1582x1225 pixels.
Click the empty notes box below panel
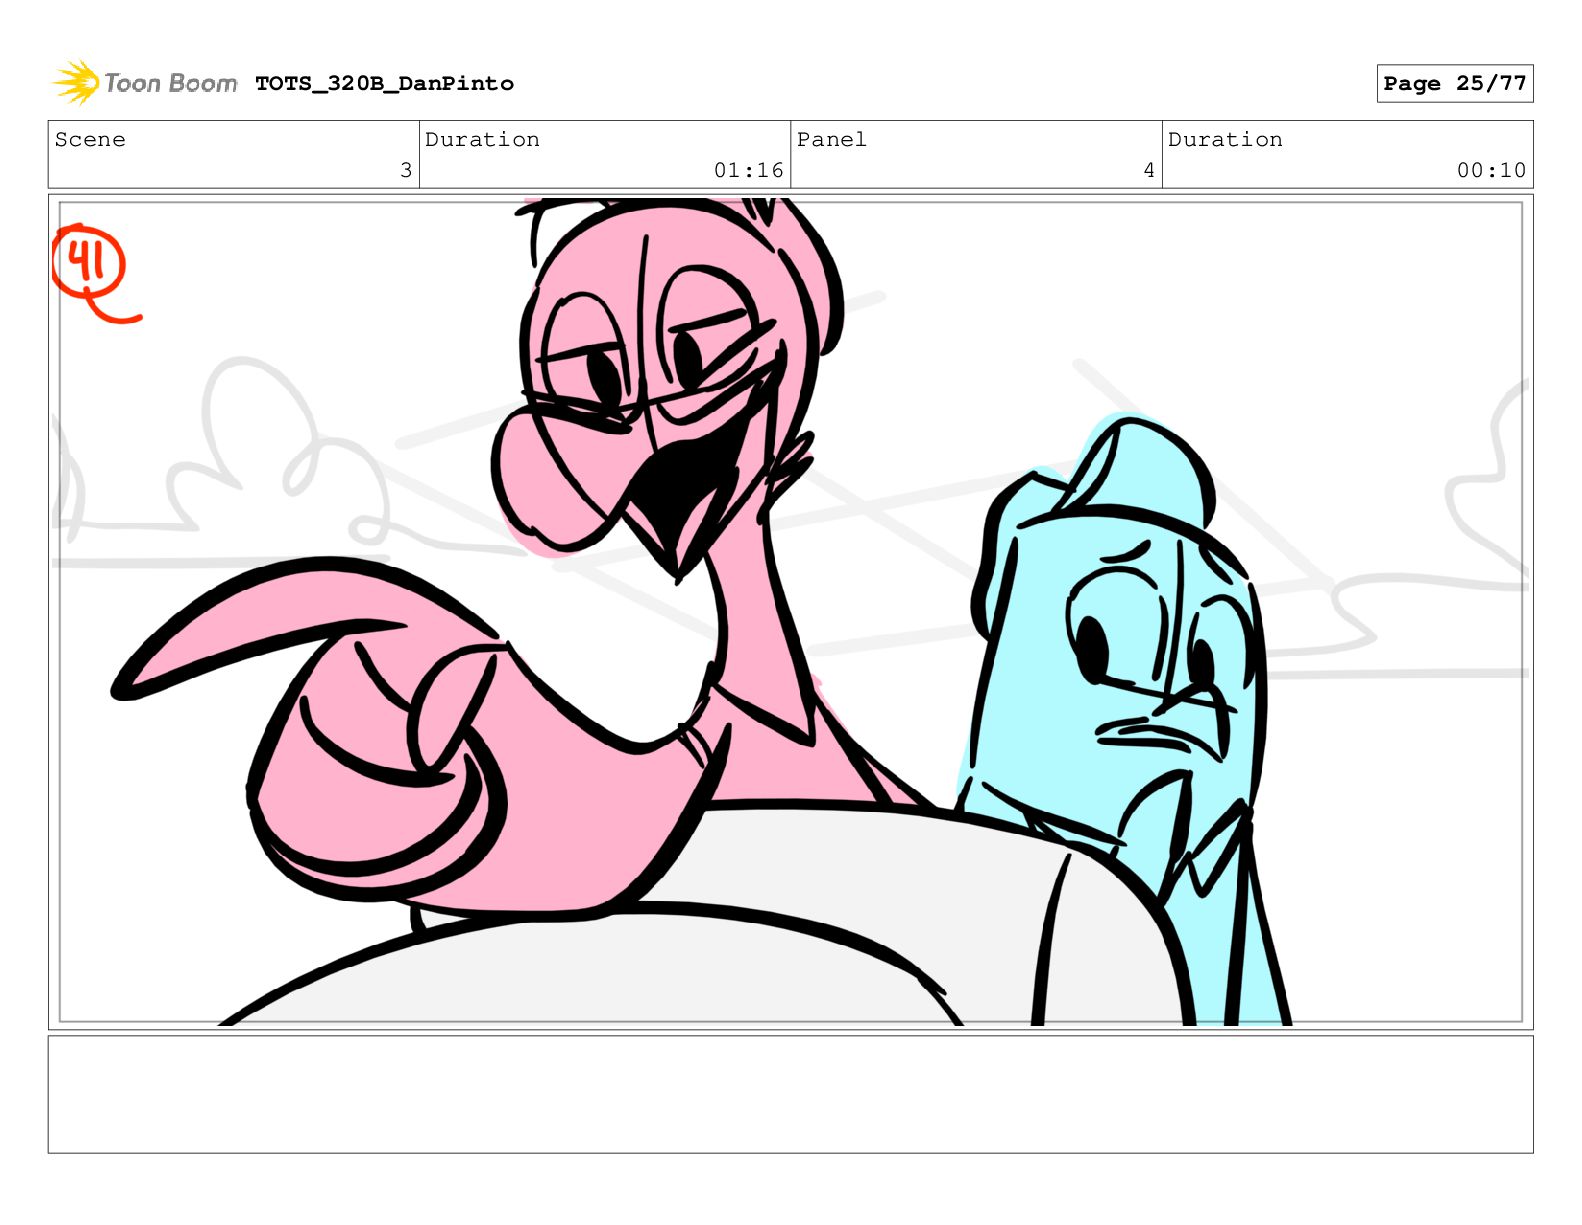[x=790, y=1094]
